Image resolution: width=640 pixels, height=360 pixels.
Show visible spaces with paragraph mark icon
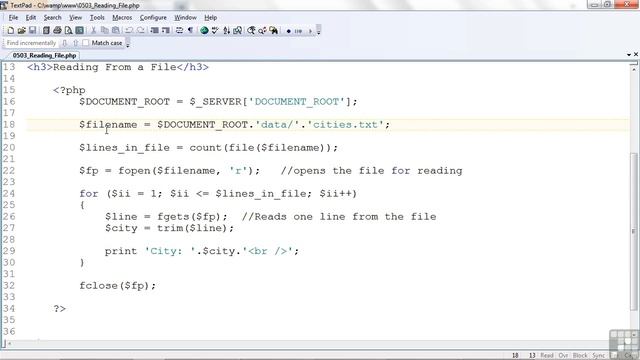click(190, 31)
